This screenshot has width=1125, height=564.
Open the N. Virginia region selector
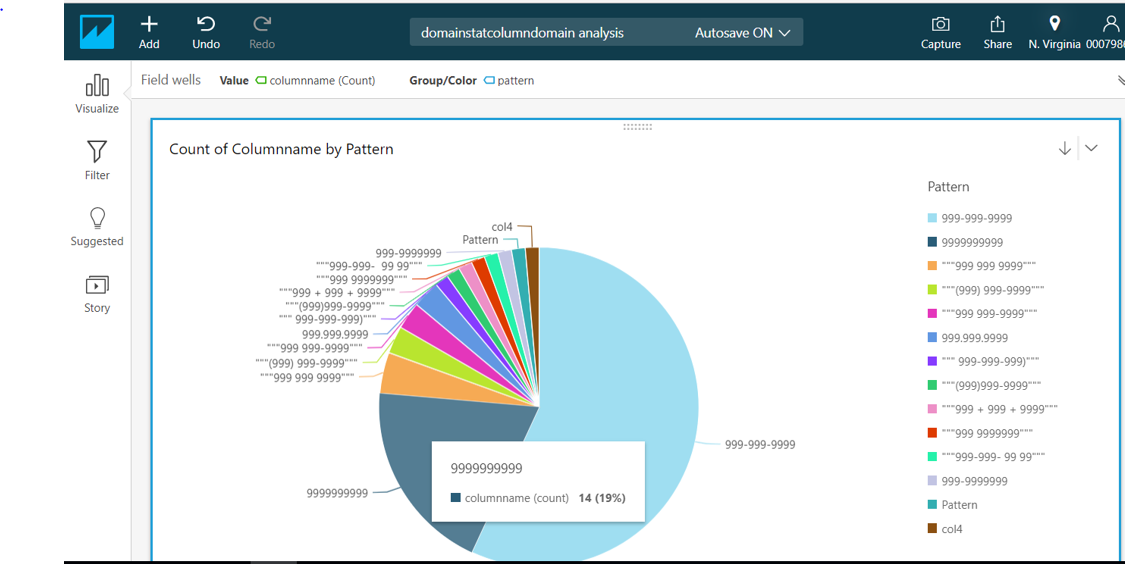point(1054,24)
